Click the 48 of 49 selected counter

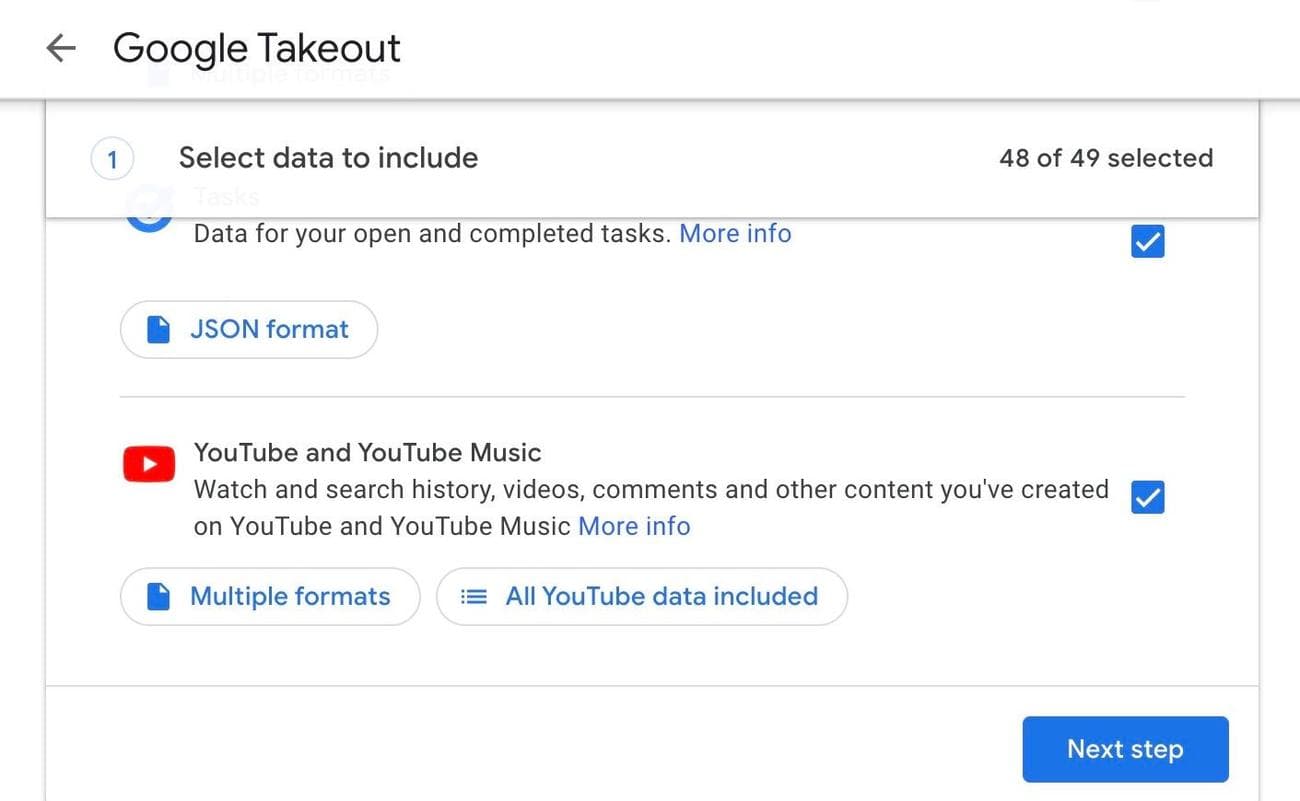click(1106, 157)
